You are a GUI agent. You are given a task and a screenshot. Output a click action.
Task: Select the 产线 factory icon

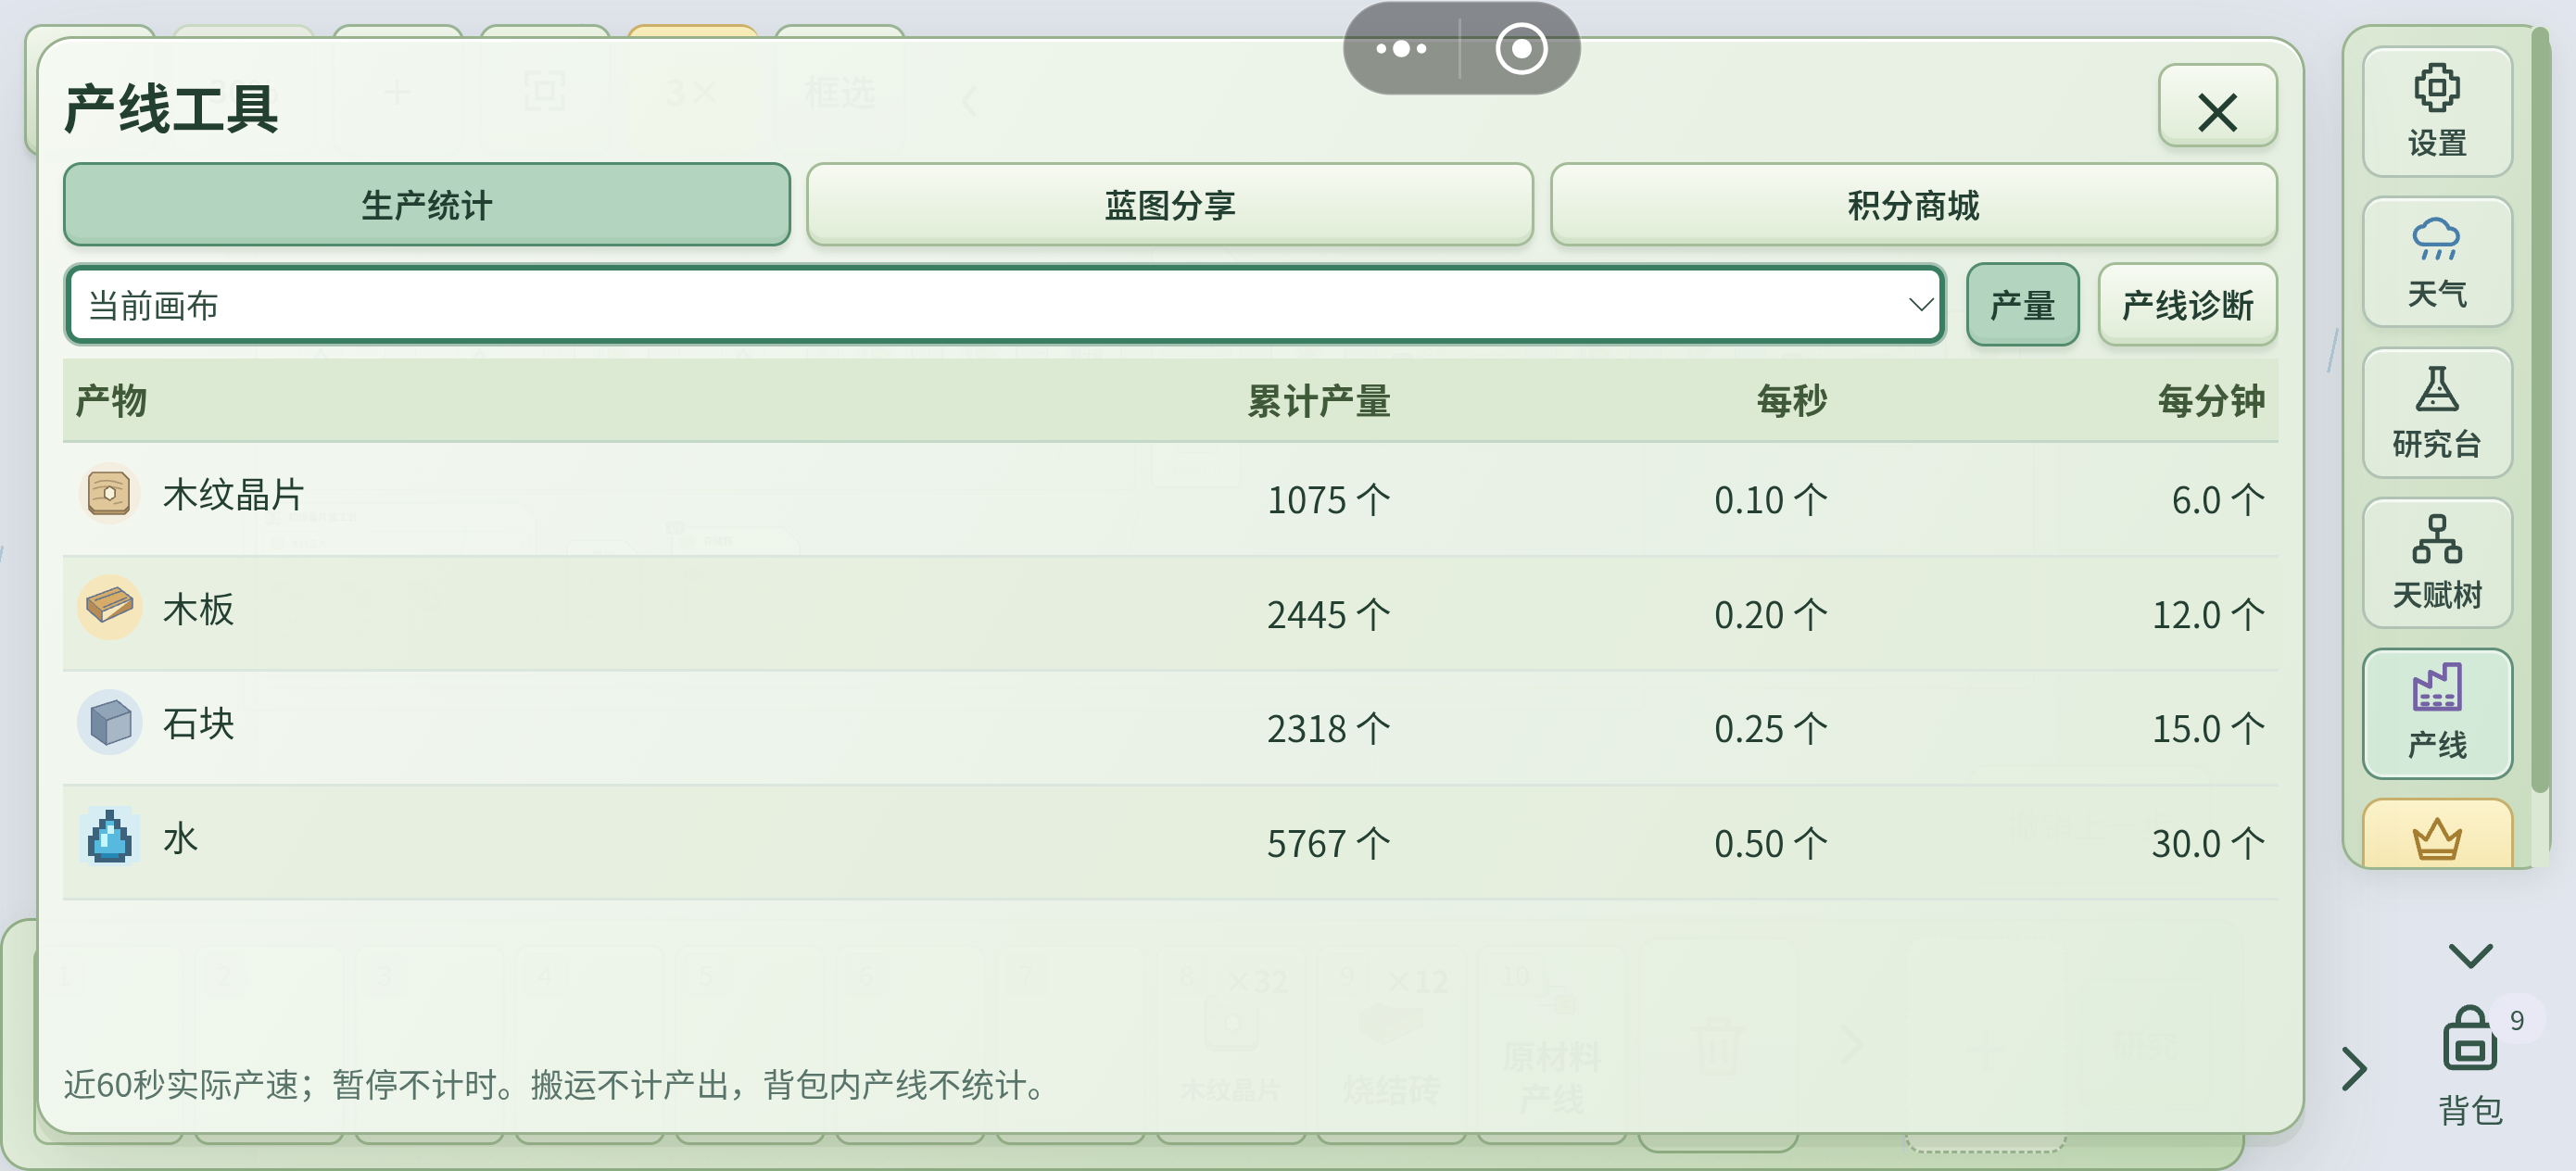click(x=2436, y=713)
